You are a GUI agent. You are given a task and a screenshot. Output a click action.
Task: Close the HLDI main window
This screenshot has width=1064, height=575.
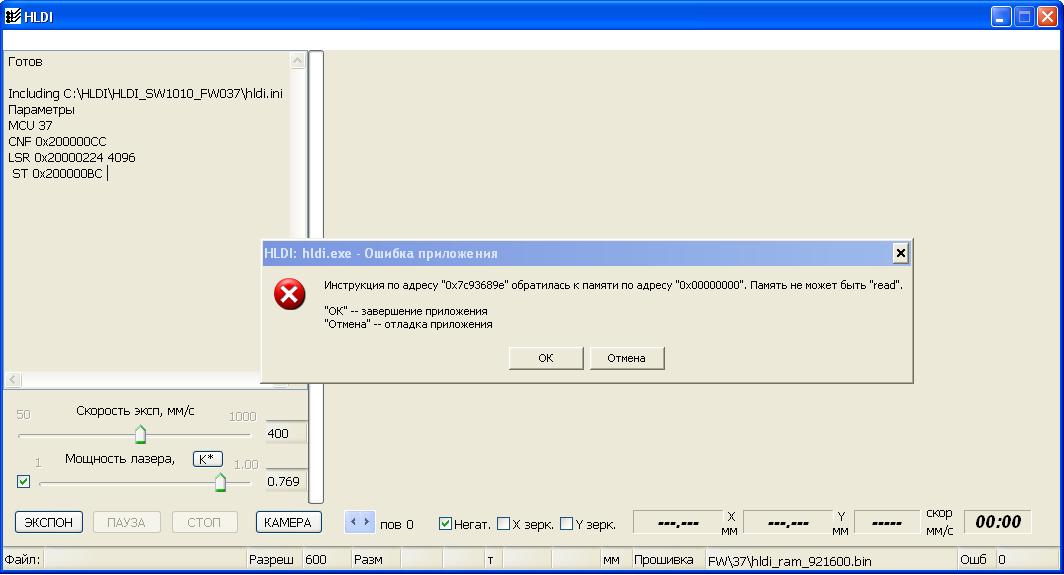pyautogui.click(x=1047, y=16)
